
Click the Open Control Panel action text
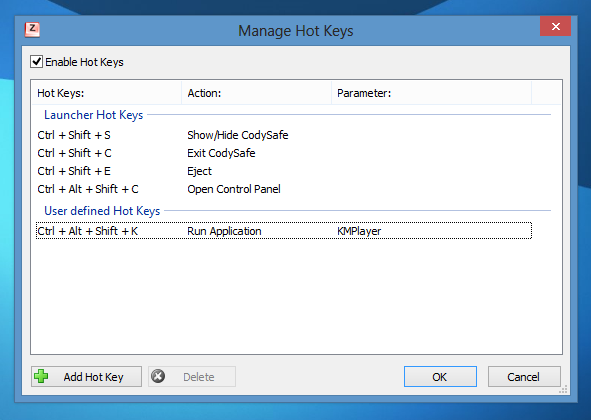click(x=234, y=189)
